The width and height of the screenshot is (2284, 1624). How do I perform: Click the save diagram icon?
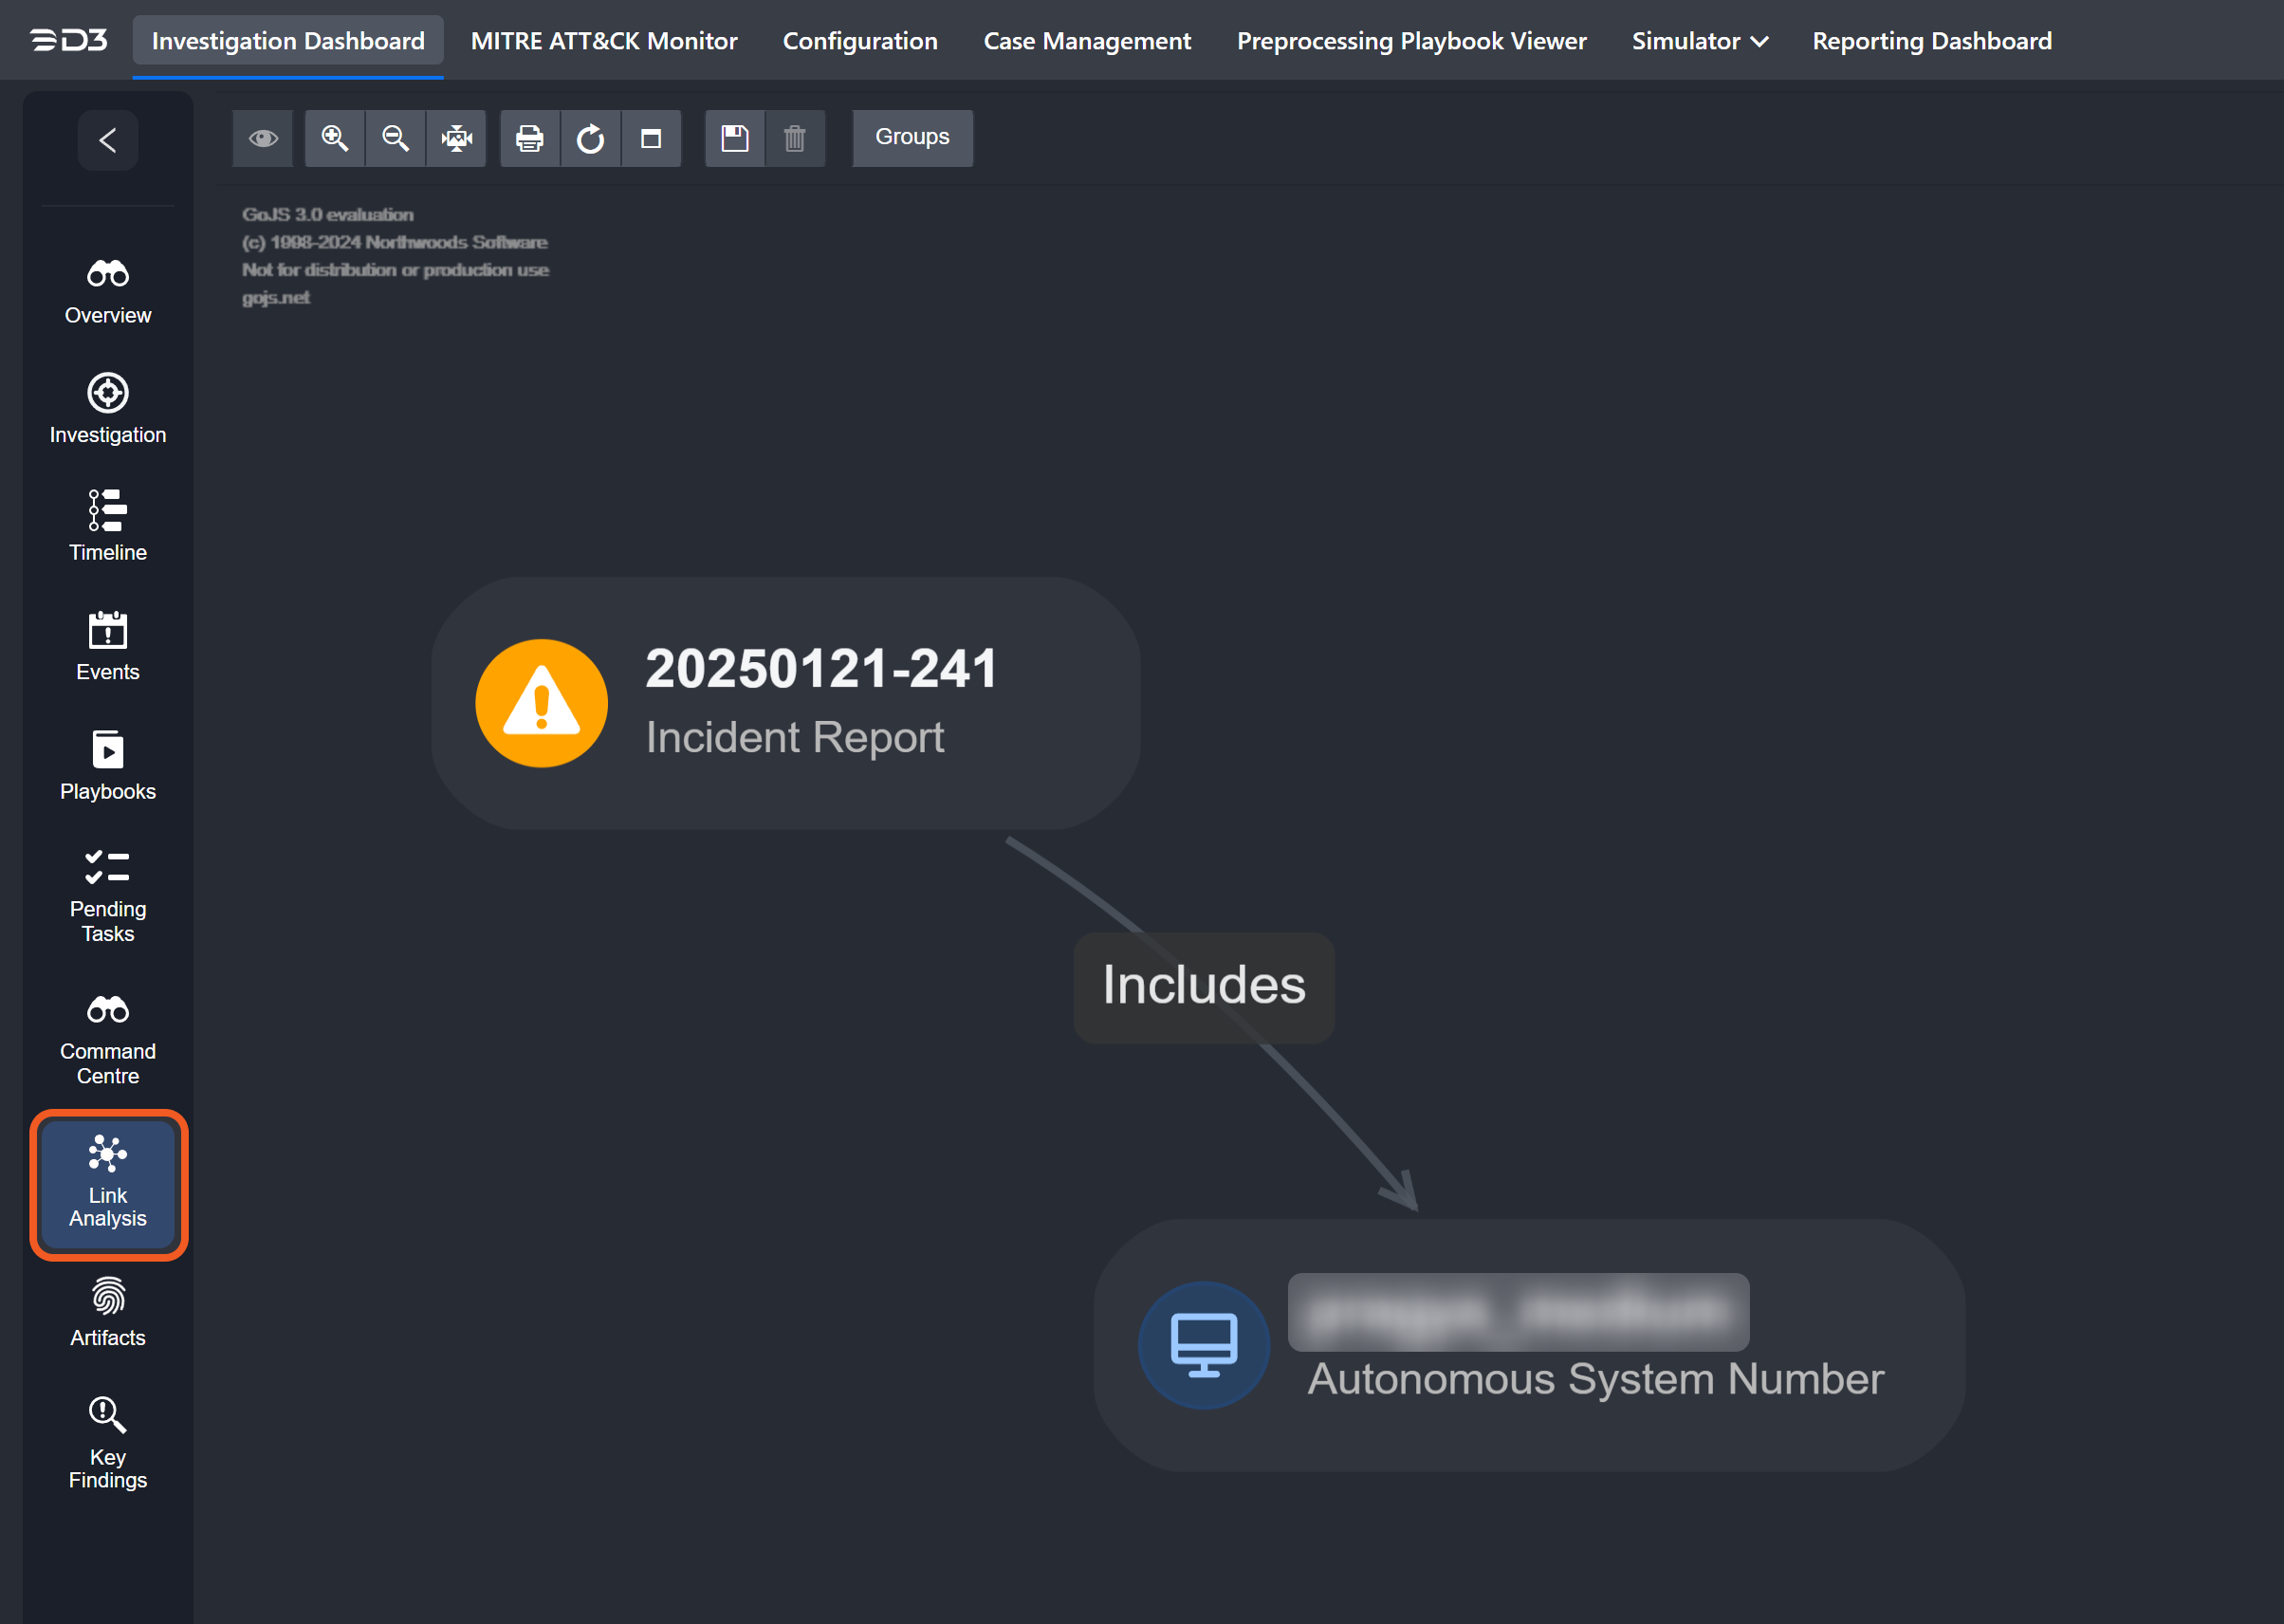735,138
